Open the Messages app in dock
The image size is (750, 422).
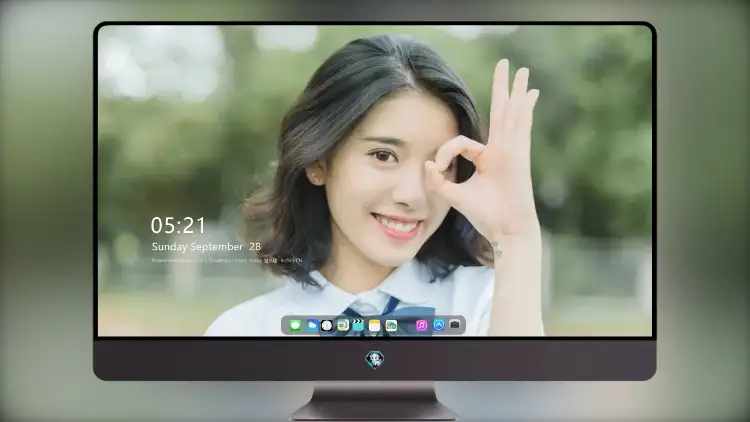295,326
